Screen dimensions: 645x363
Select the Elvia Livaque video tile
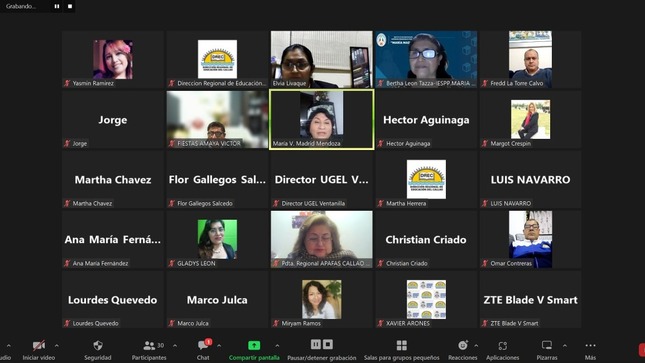click(322, 59)
